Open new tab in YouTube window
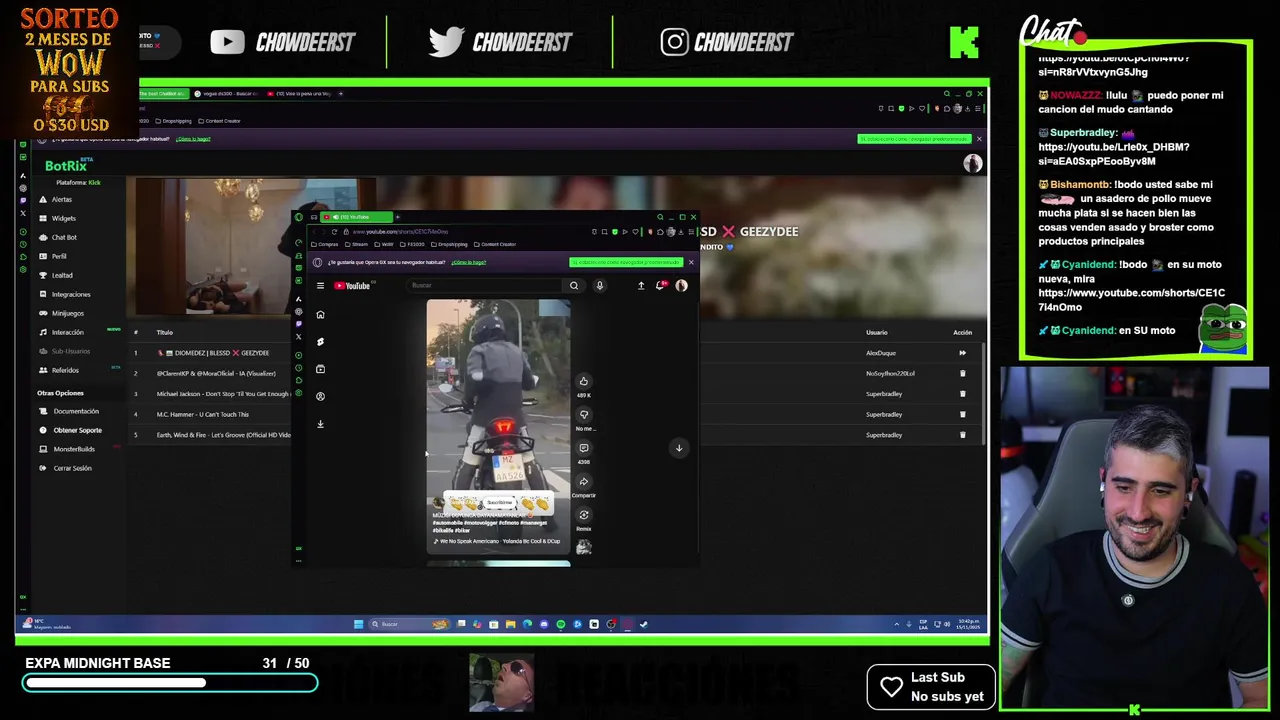 398,217
